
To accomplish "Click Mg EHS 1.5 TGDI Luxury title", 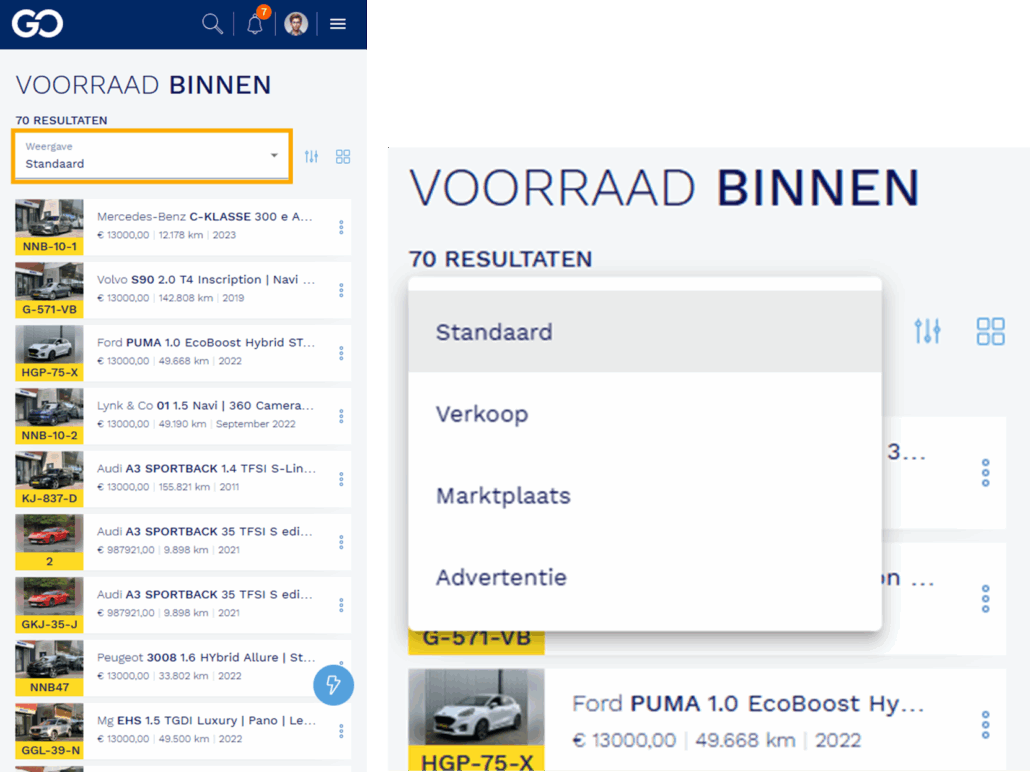I will (206, 721).
